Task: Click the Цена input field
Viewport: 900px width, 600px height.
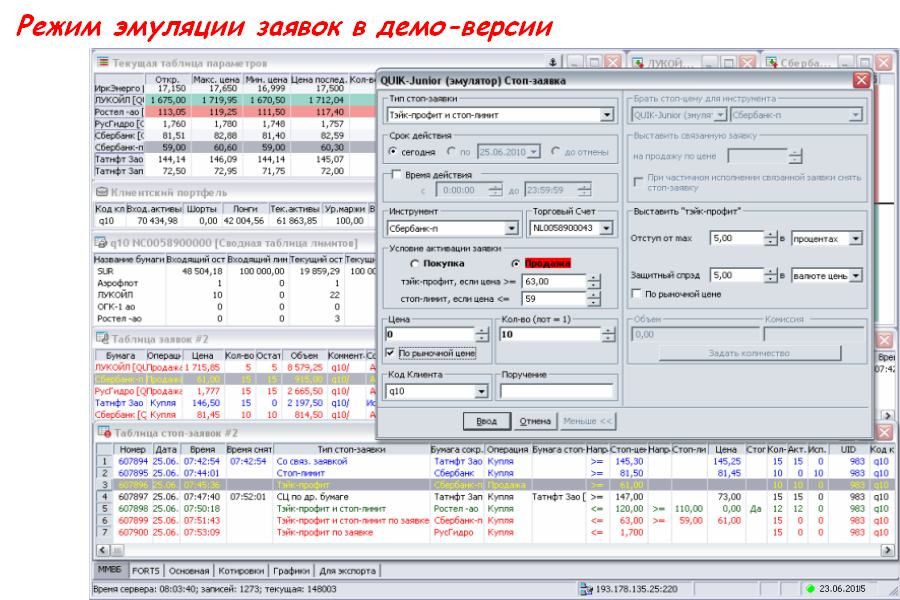Action: click(x=430, y=334)
